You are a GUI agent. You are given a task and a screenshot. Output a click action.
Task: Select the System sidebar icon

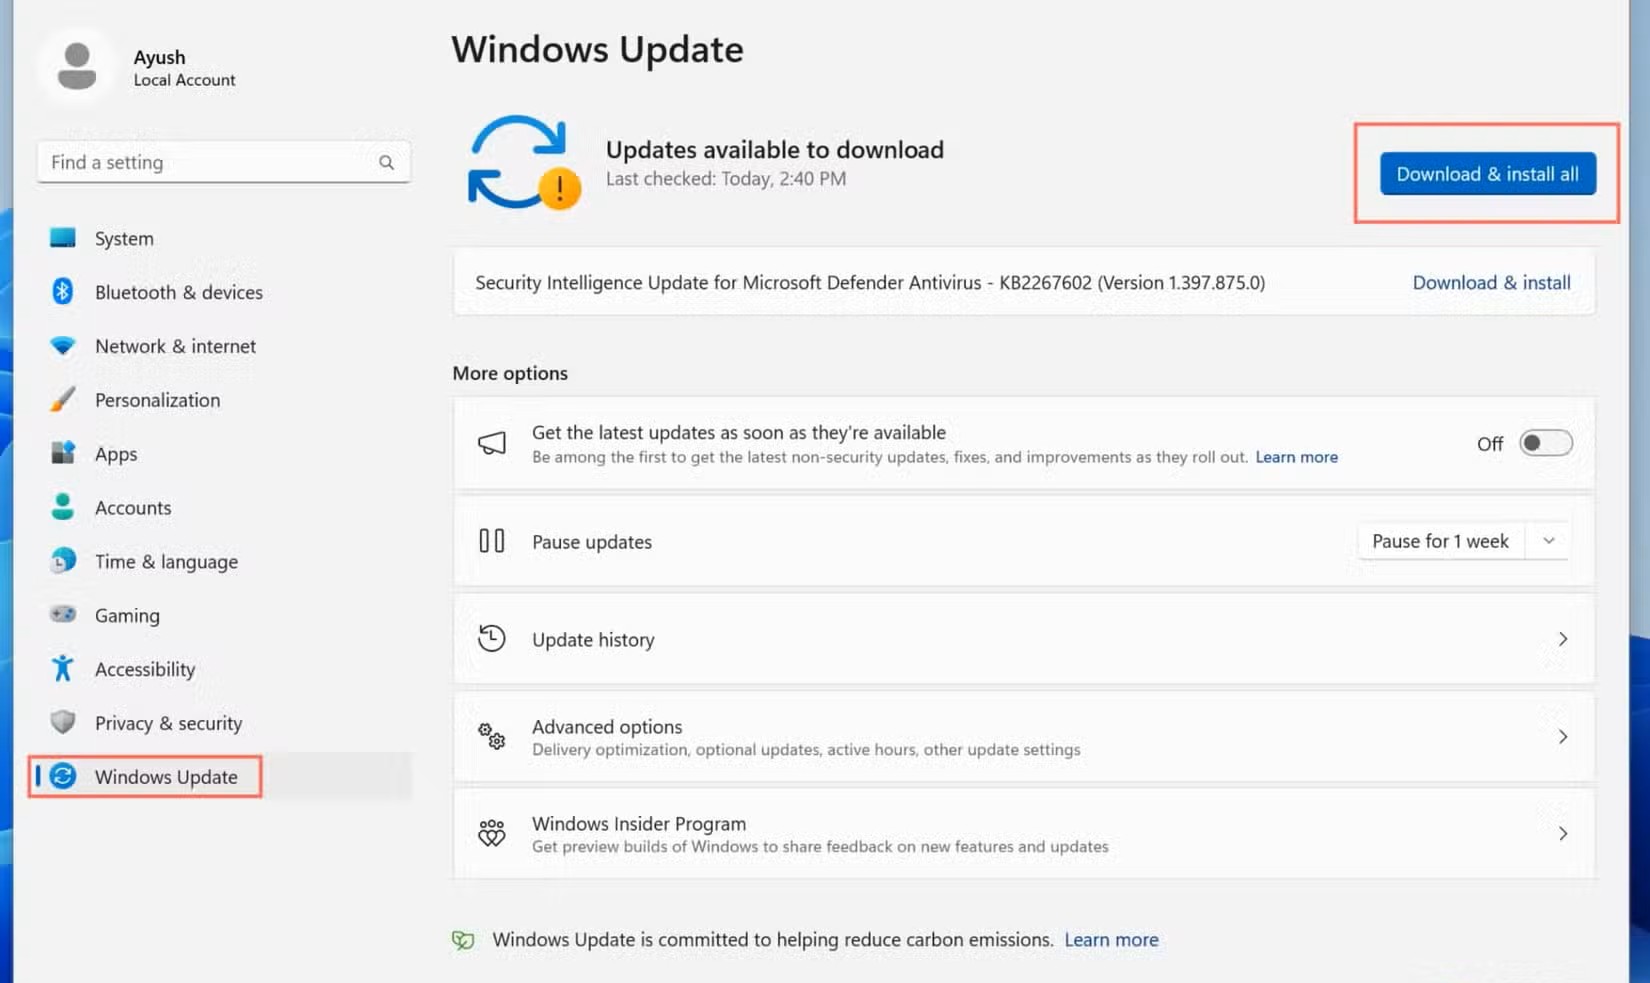(x=62, y=238)
